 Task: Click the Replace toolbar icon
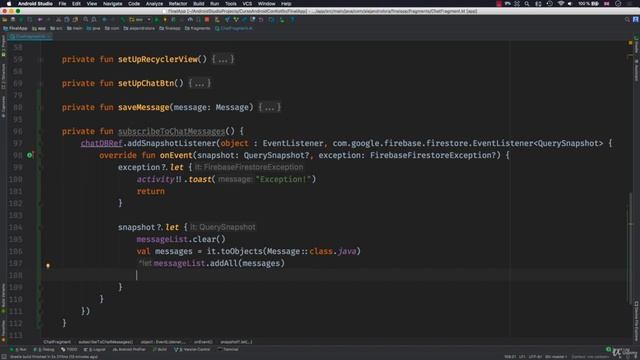pyautogui.click(x=94, y=20)
